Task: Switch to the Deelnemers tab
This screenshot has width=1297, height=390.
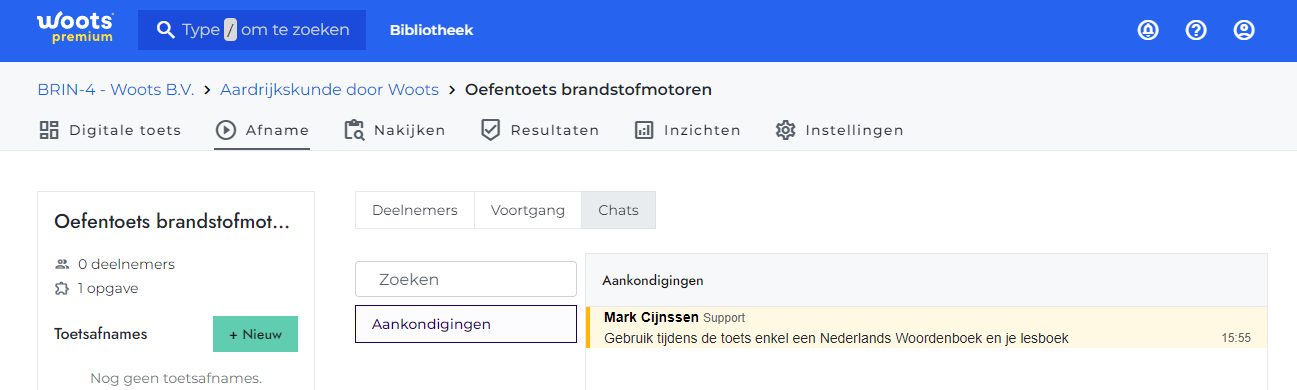Action: 415,210
